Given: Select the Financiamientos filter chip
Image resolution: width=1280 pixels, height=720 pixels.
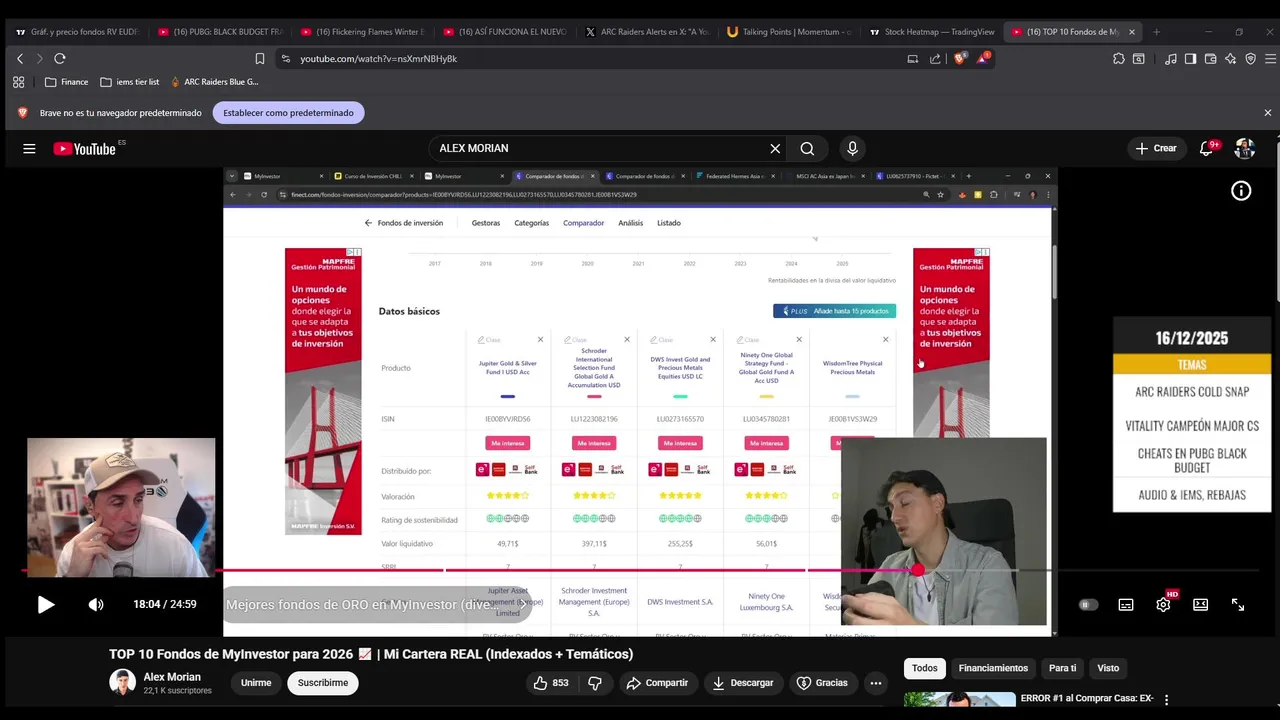Looking at the screenshot, I should click(x=993, y=668).
